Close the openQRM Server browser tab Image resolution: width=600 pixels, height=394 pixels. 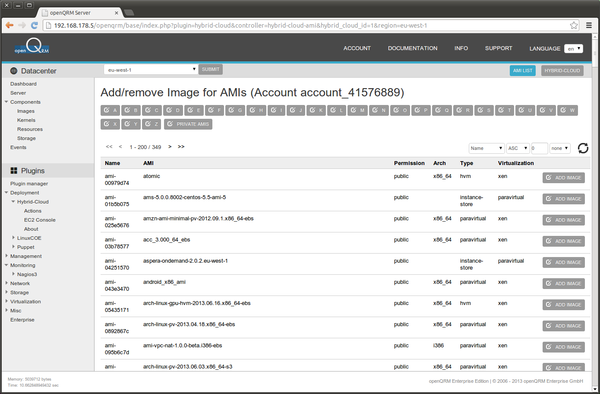[116, 13]
